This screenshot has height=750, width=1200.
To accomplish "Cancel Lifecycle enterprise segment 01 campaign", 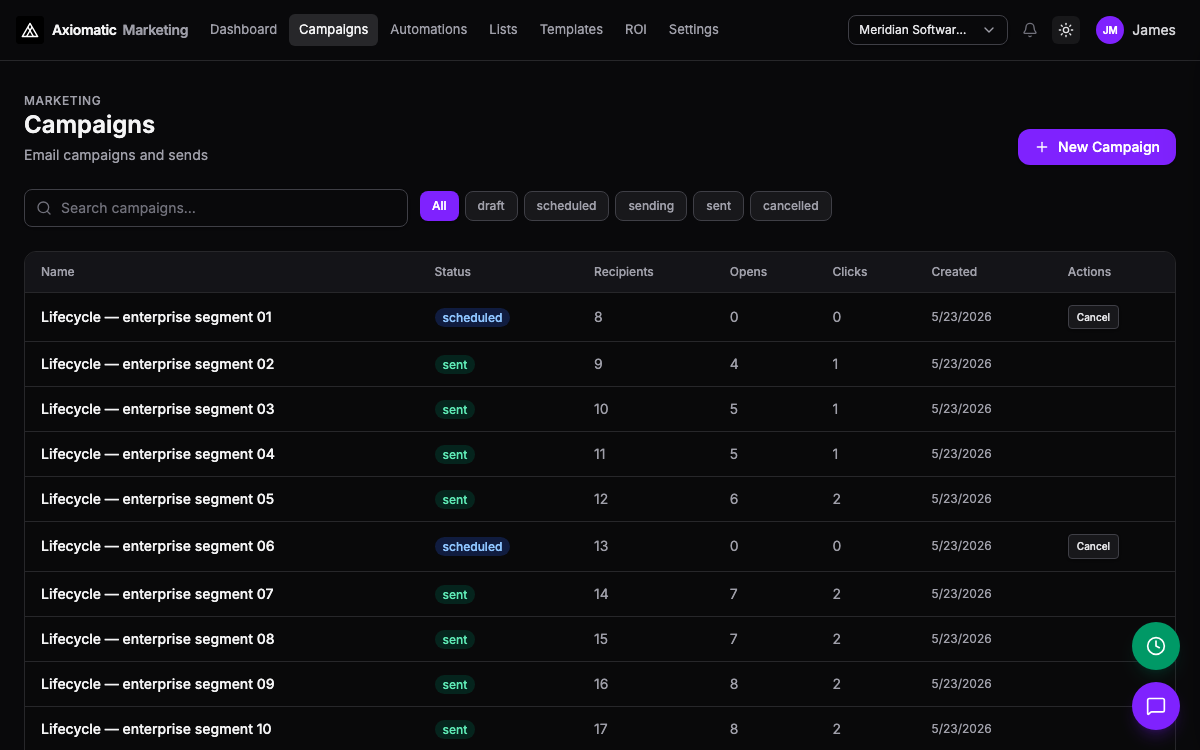I will (1093, 317).
